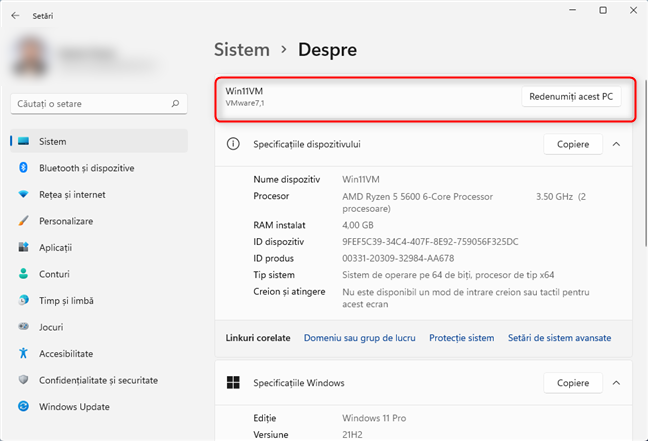Open Setări de sistem avansate link
Viewport: 648px width, 441px height.
click(559, 338)
